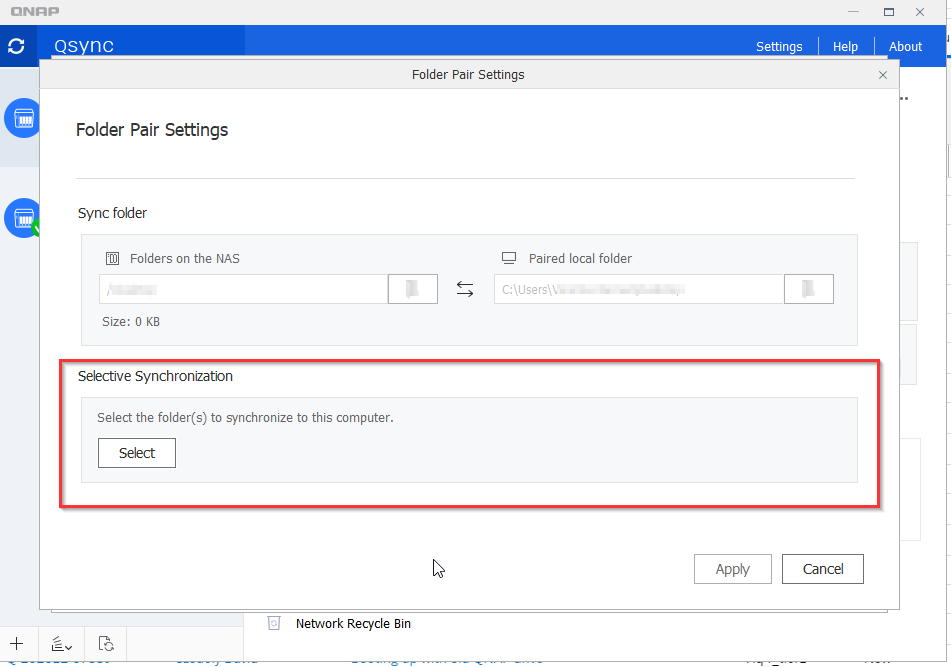951x667 pixels.
Task: Cancel the Folder Pair Settings dialog
Action: pyautogui.click(x=823, y=569)
